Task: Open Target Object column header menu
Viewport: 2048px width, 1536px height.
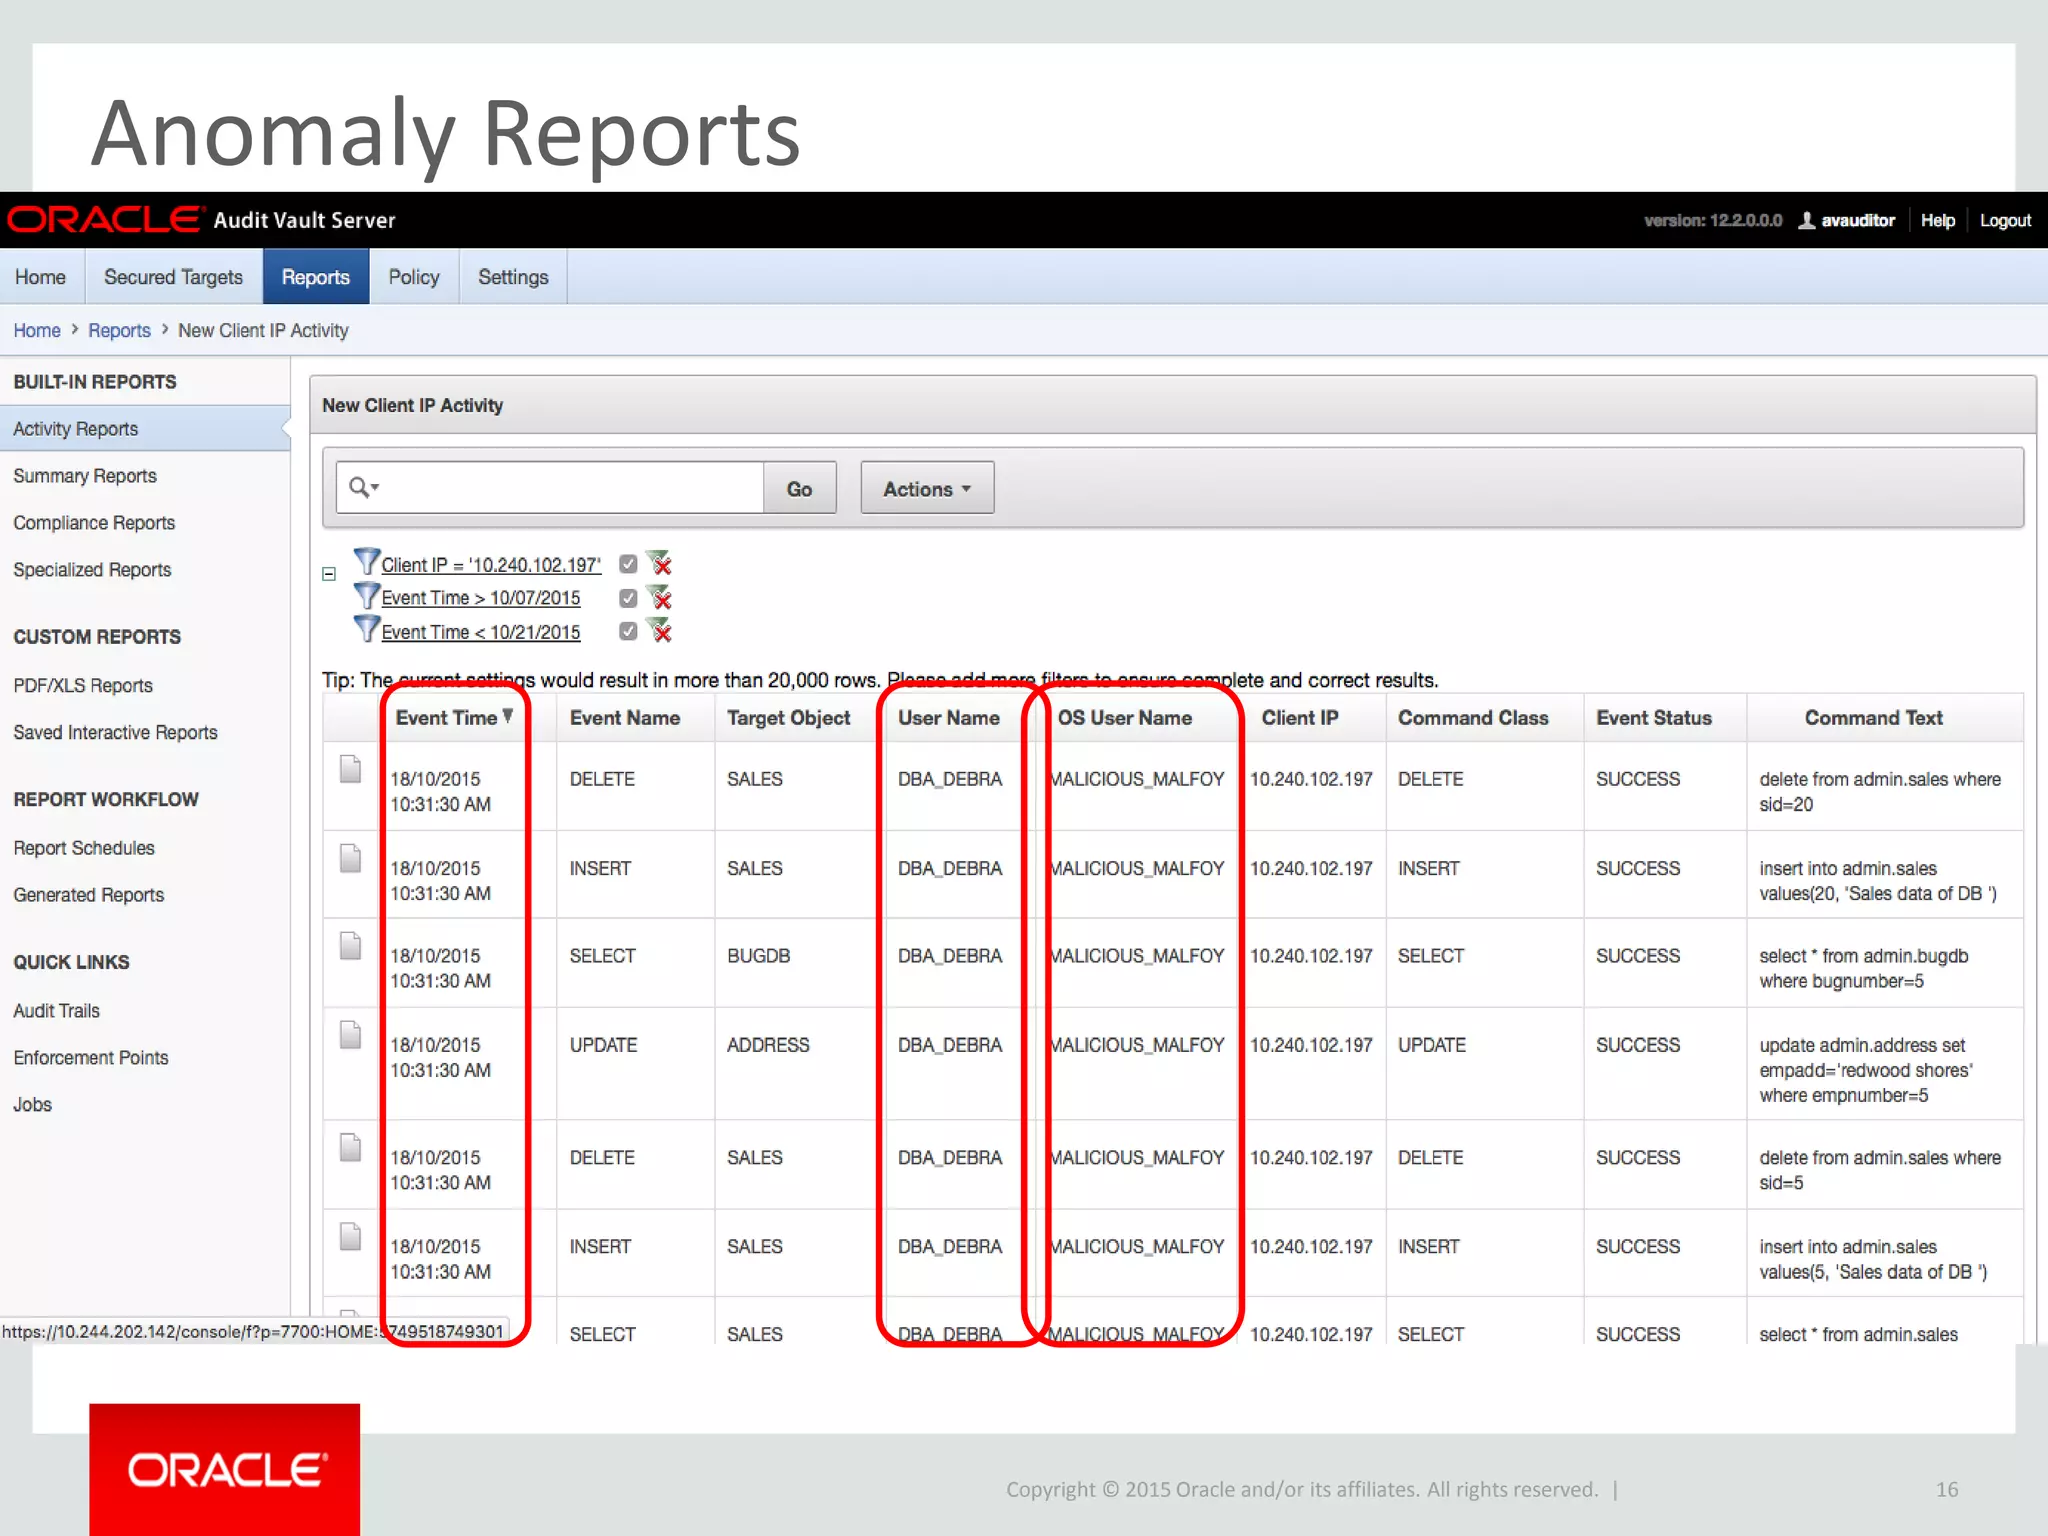Action: 788,718
